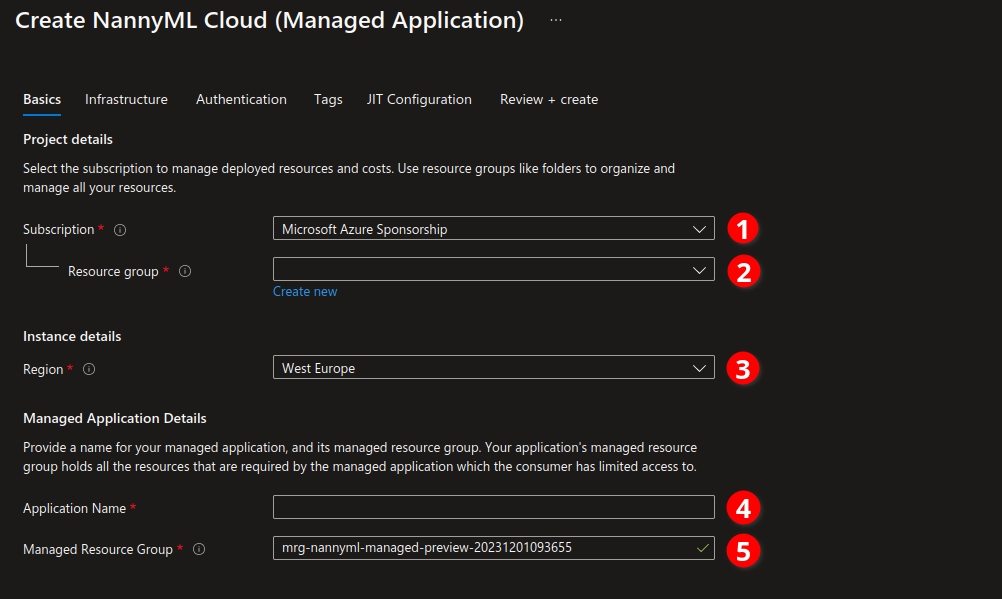
Task: Select the Basics tab
Action: (42, 99)
